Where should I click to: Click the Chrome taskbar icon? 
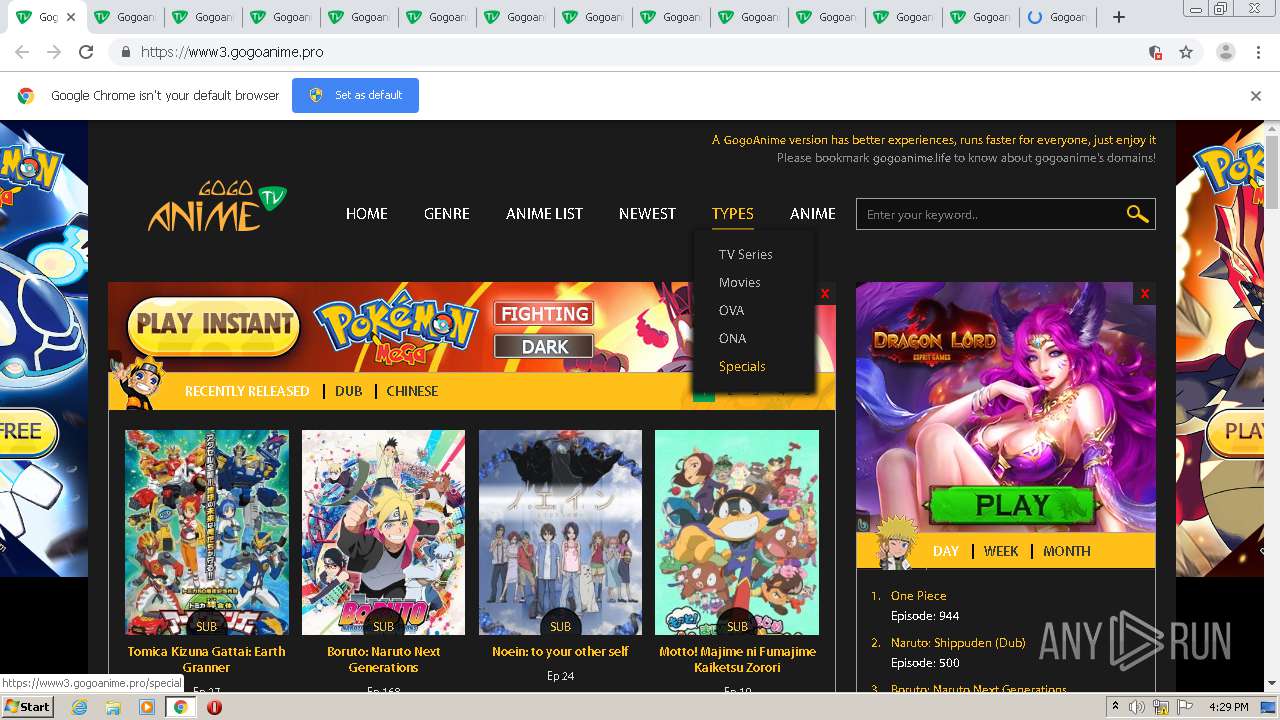pyautogui.click(x=181, y=707)
